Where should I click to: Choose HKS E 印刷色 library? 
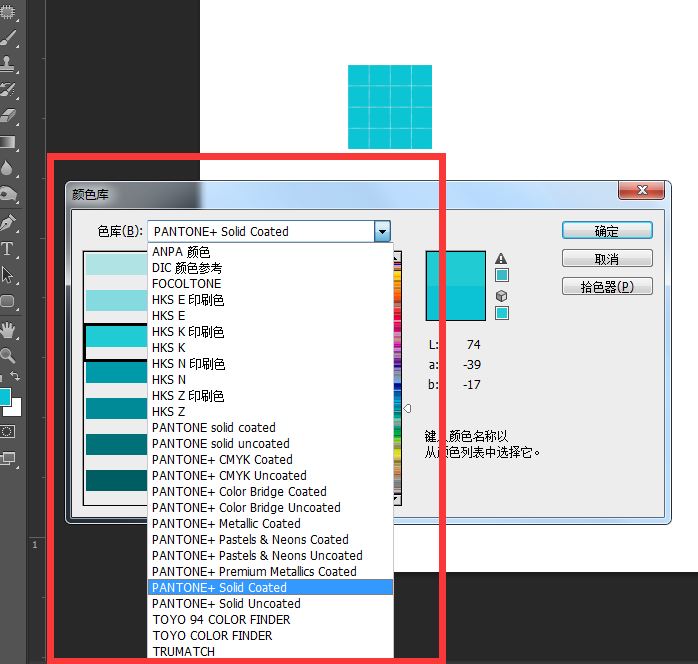pyautogui.click(x=270, y=300)
